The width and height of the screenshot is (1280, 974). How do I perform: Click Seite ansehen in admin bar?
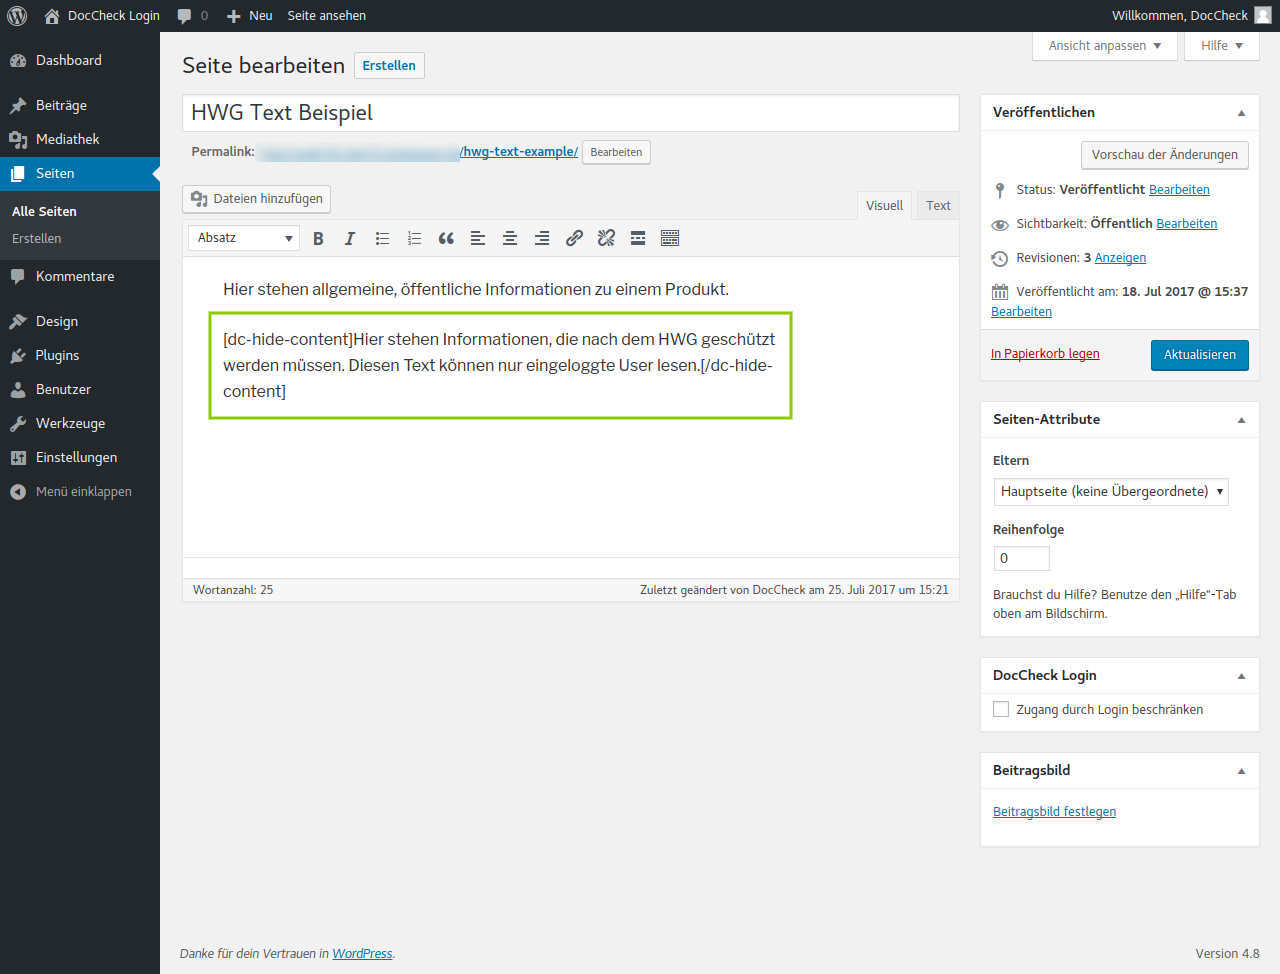point(326,16)
